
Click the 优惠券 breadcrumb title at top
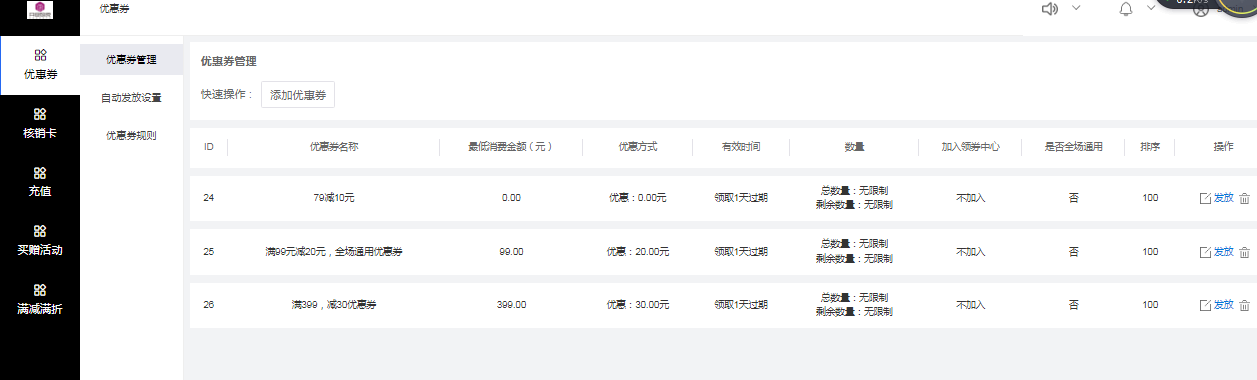point(114,9)
